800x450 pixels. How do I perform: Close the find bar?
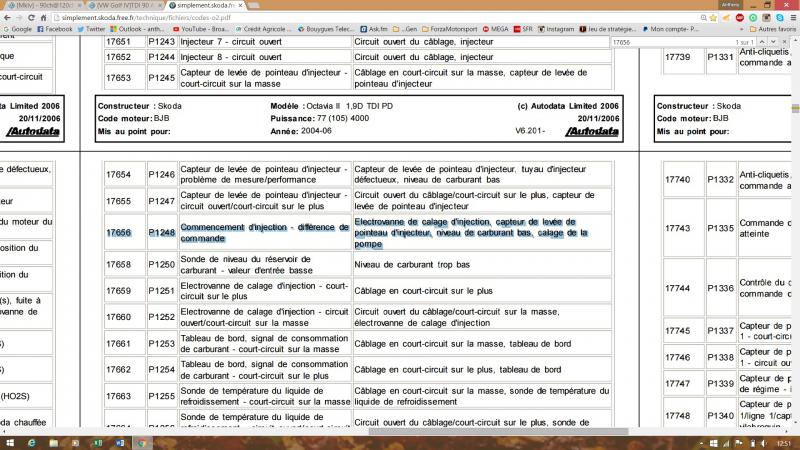pos(785,42)
